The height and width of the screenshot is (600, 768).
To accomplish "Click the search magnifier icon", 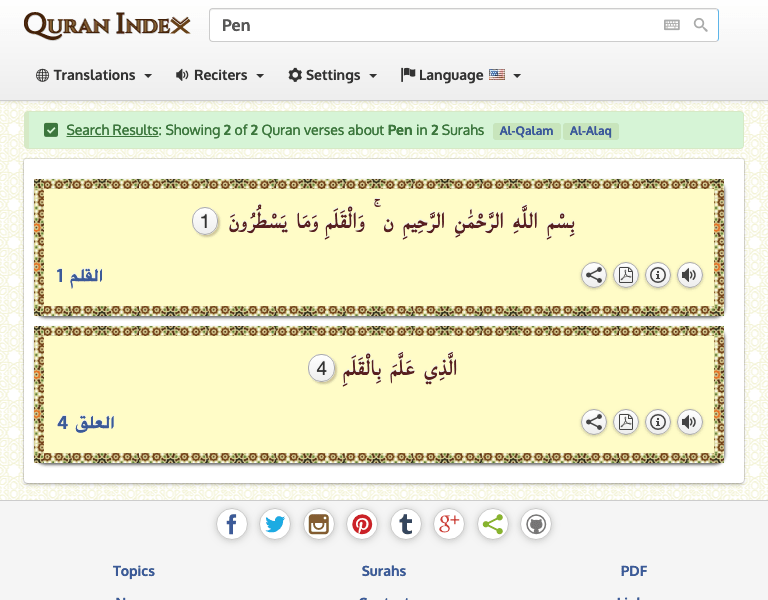I will click(x=701, y=25).
